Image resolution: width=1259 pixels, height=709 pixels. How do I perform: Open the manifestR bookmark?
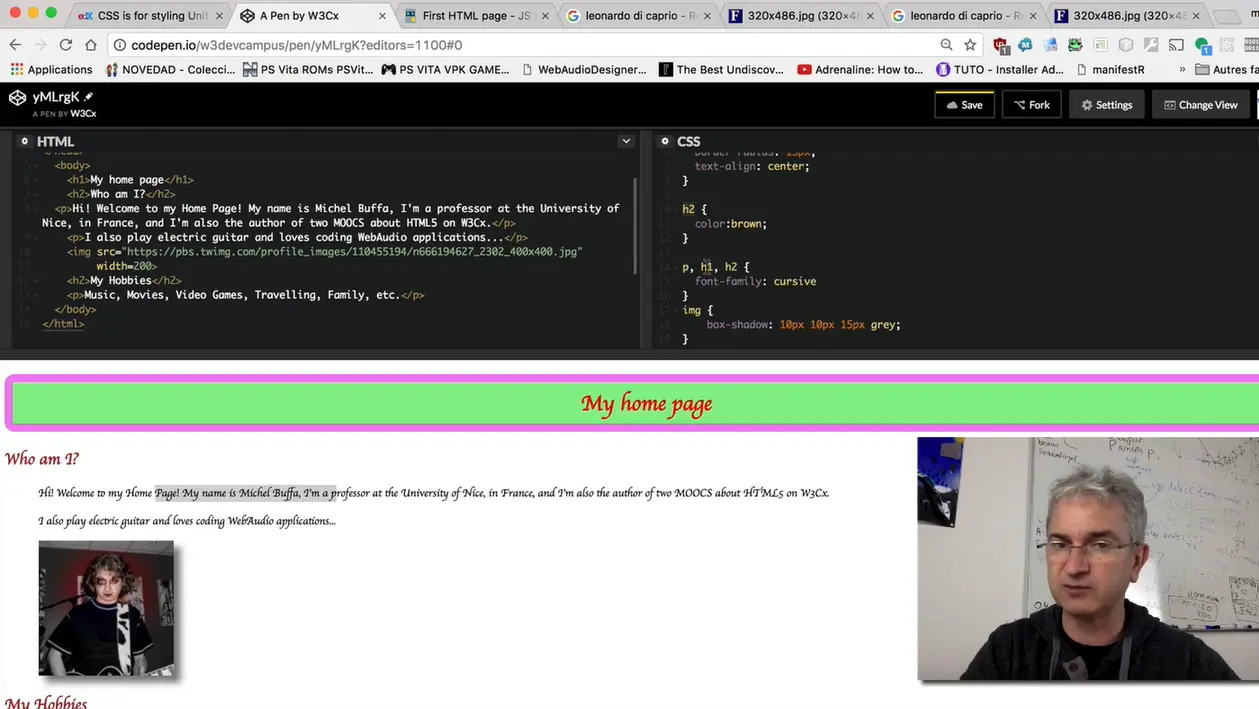(x=1110, y=69)
